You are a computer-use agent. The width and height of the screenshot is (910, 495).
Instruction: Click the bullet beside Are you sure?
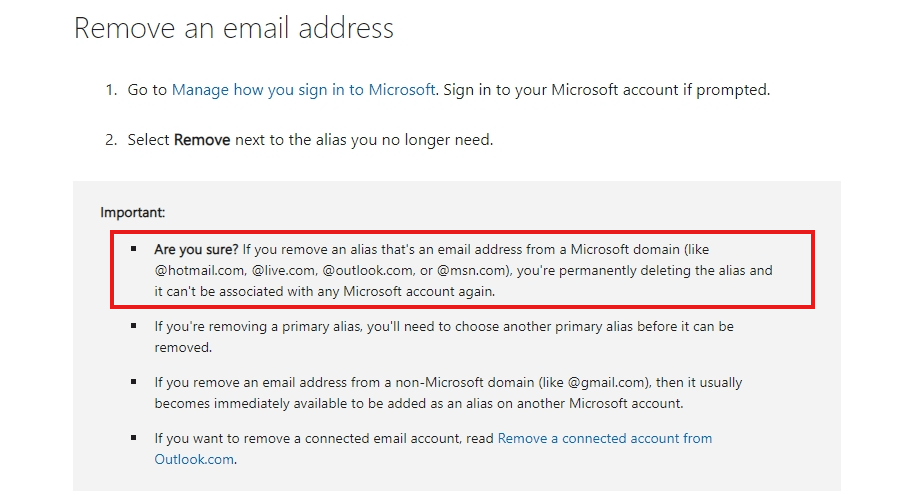(x=133, y=249)
